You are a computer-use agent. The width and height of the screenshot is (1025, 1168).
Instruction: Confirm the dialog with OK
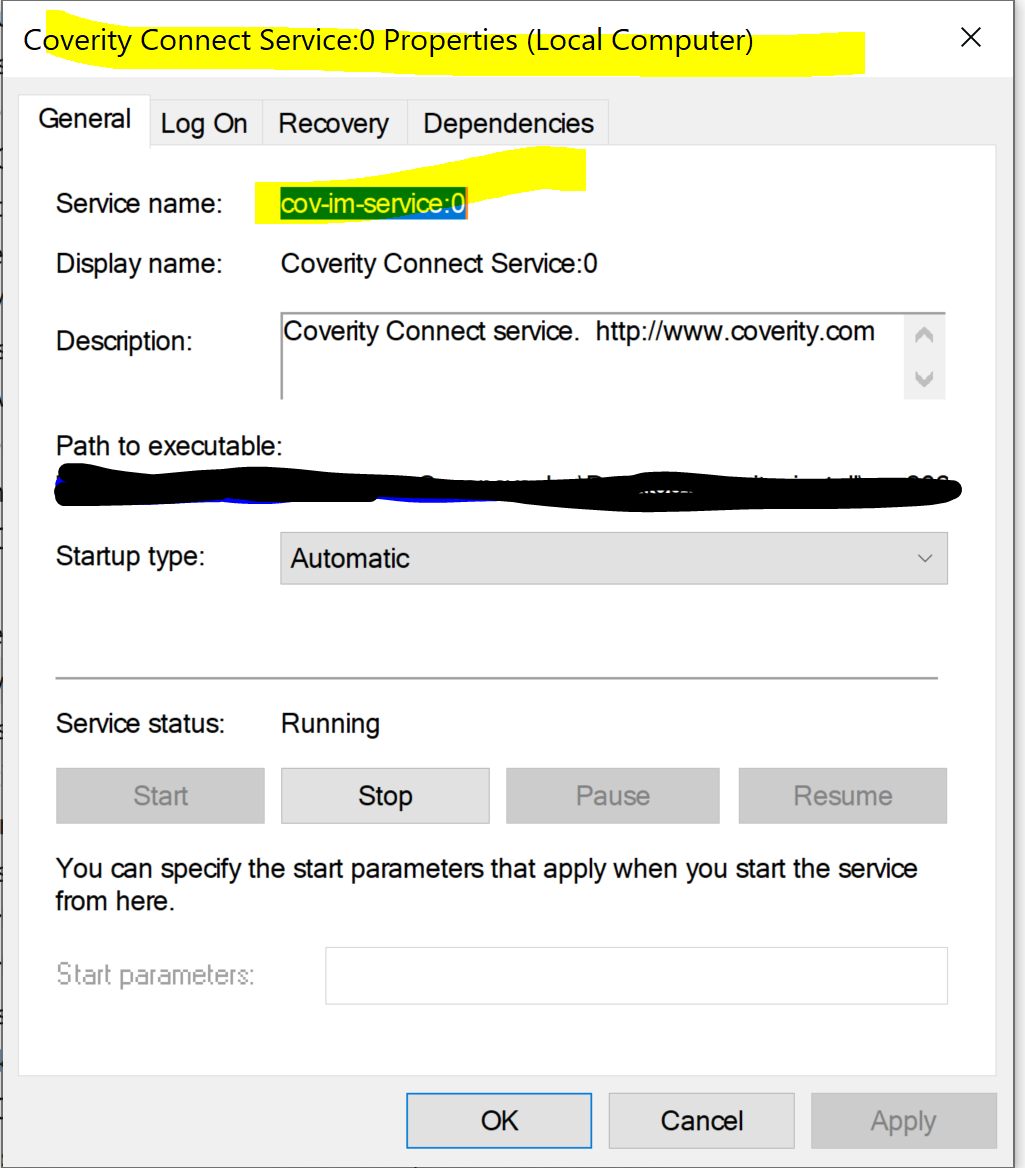click(499, 1121)
